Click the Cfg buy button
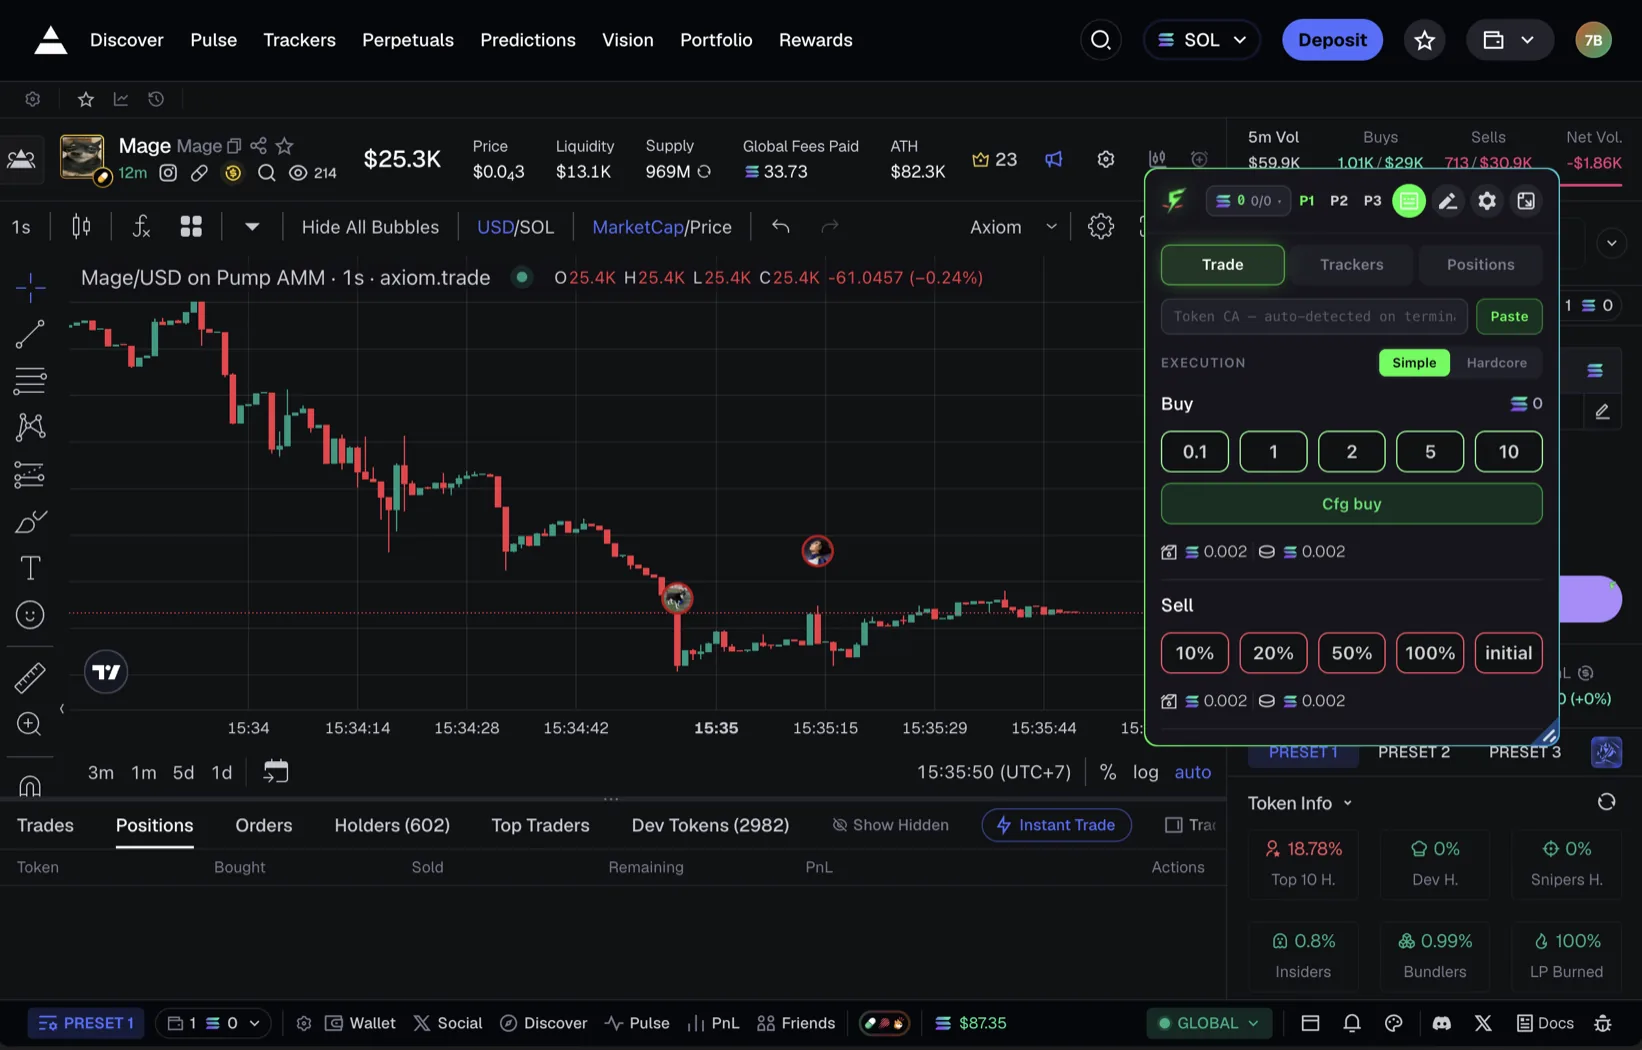1642x1050 pixels. [1351, 504]
